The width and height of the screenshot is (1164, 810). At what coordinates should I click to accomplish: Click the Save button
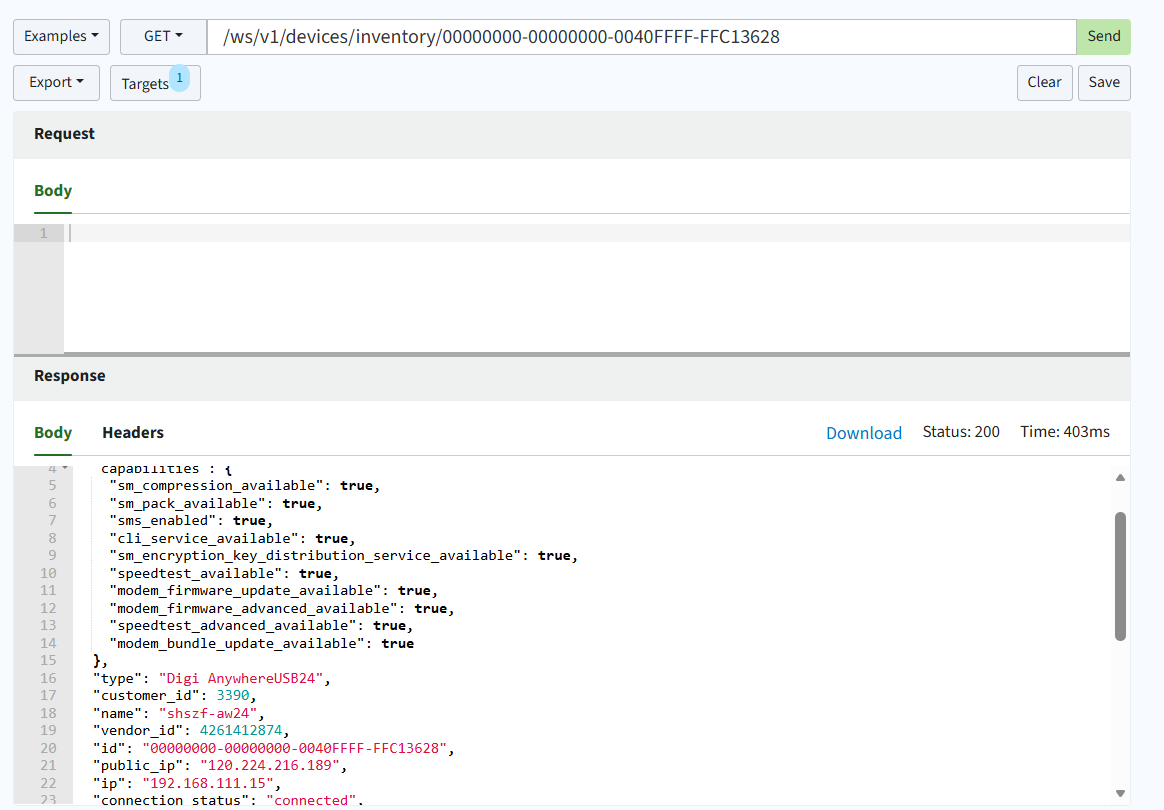1104,82
